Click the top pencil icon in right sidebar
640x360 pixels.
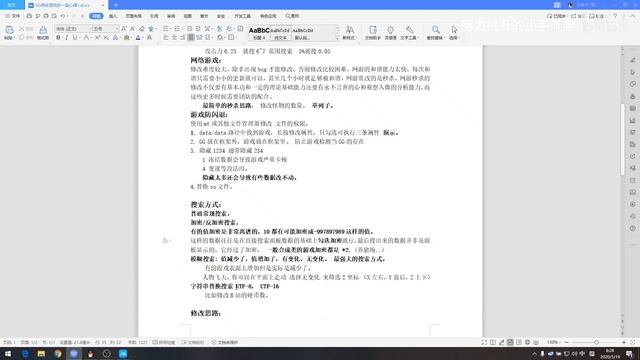coord(633,60)
